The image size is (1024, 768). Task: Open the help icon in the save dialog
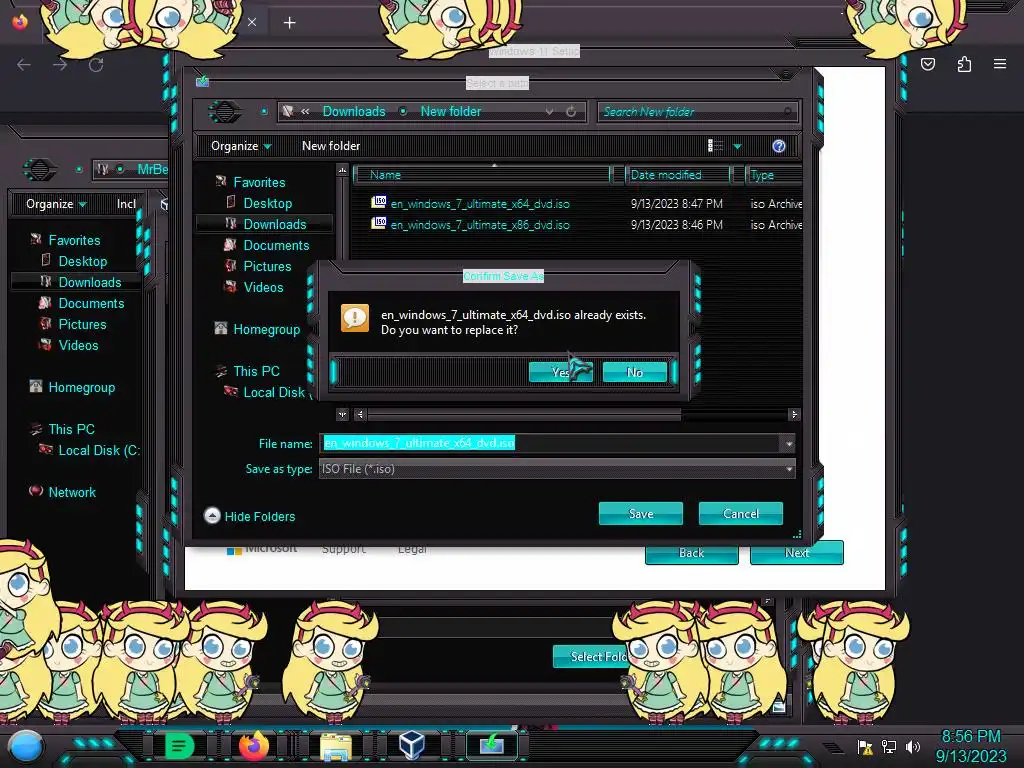point(778,146)
